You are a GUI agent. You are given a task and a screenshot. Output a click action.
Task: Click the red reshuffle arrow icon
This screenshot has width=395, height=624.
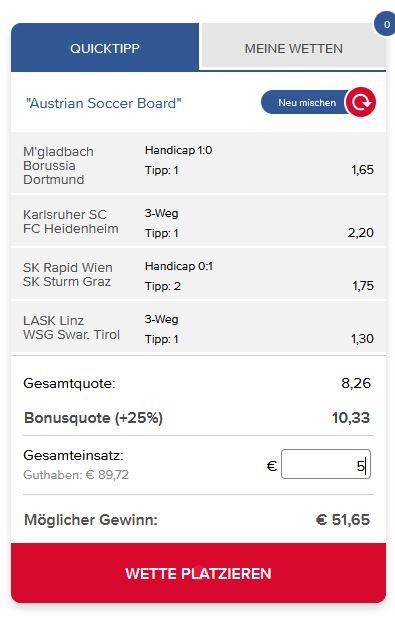tap(360, 102)
